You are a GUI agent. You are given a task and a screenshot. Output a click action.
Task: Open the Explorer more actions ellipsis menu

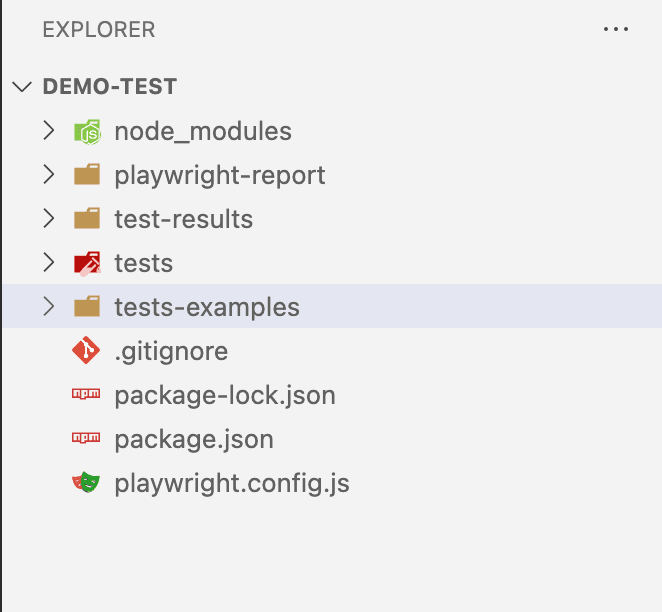coord(616,29)
